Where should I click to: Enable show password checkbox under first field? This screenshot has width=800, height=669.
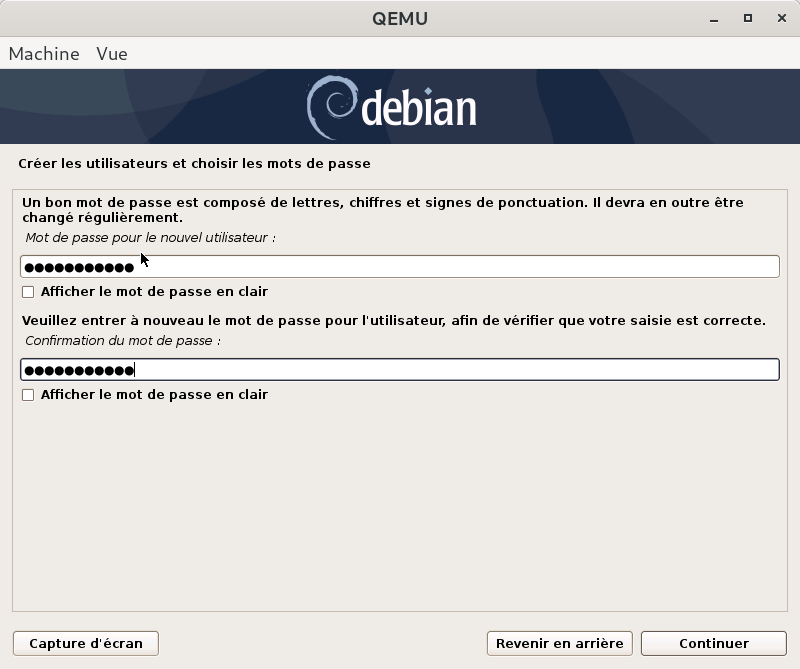28,292
